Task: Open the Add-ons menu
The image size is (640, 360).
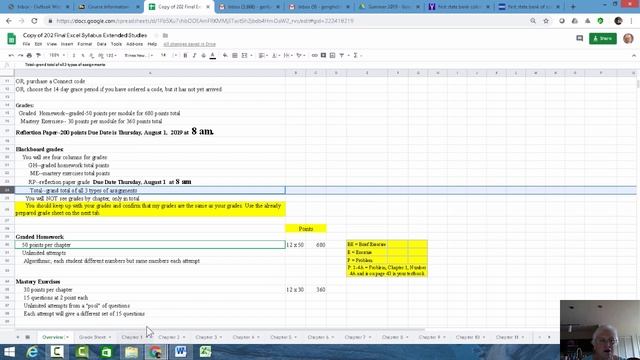Action: click(x=134, y=44)
